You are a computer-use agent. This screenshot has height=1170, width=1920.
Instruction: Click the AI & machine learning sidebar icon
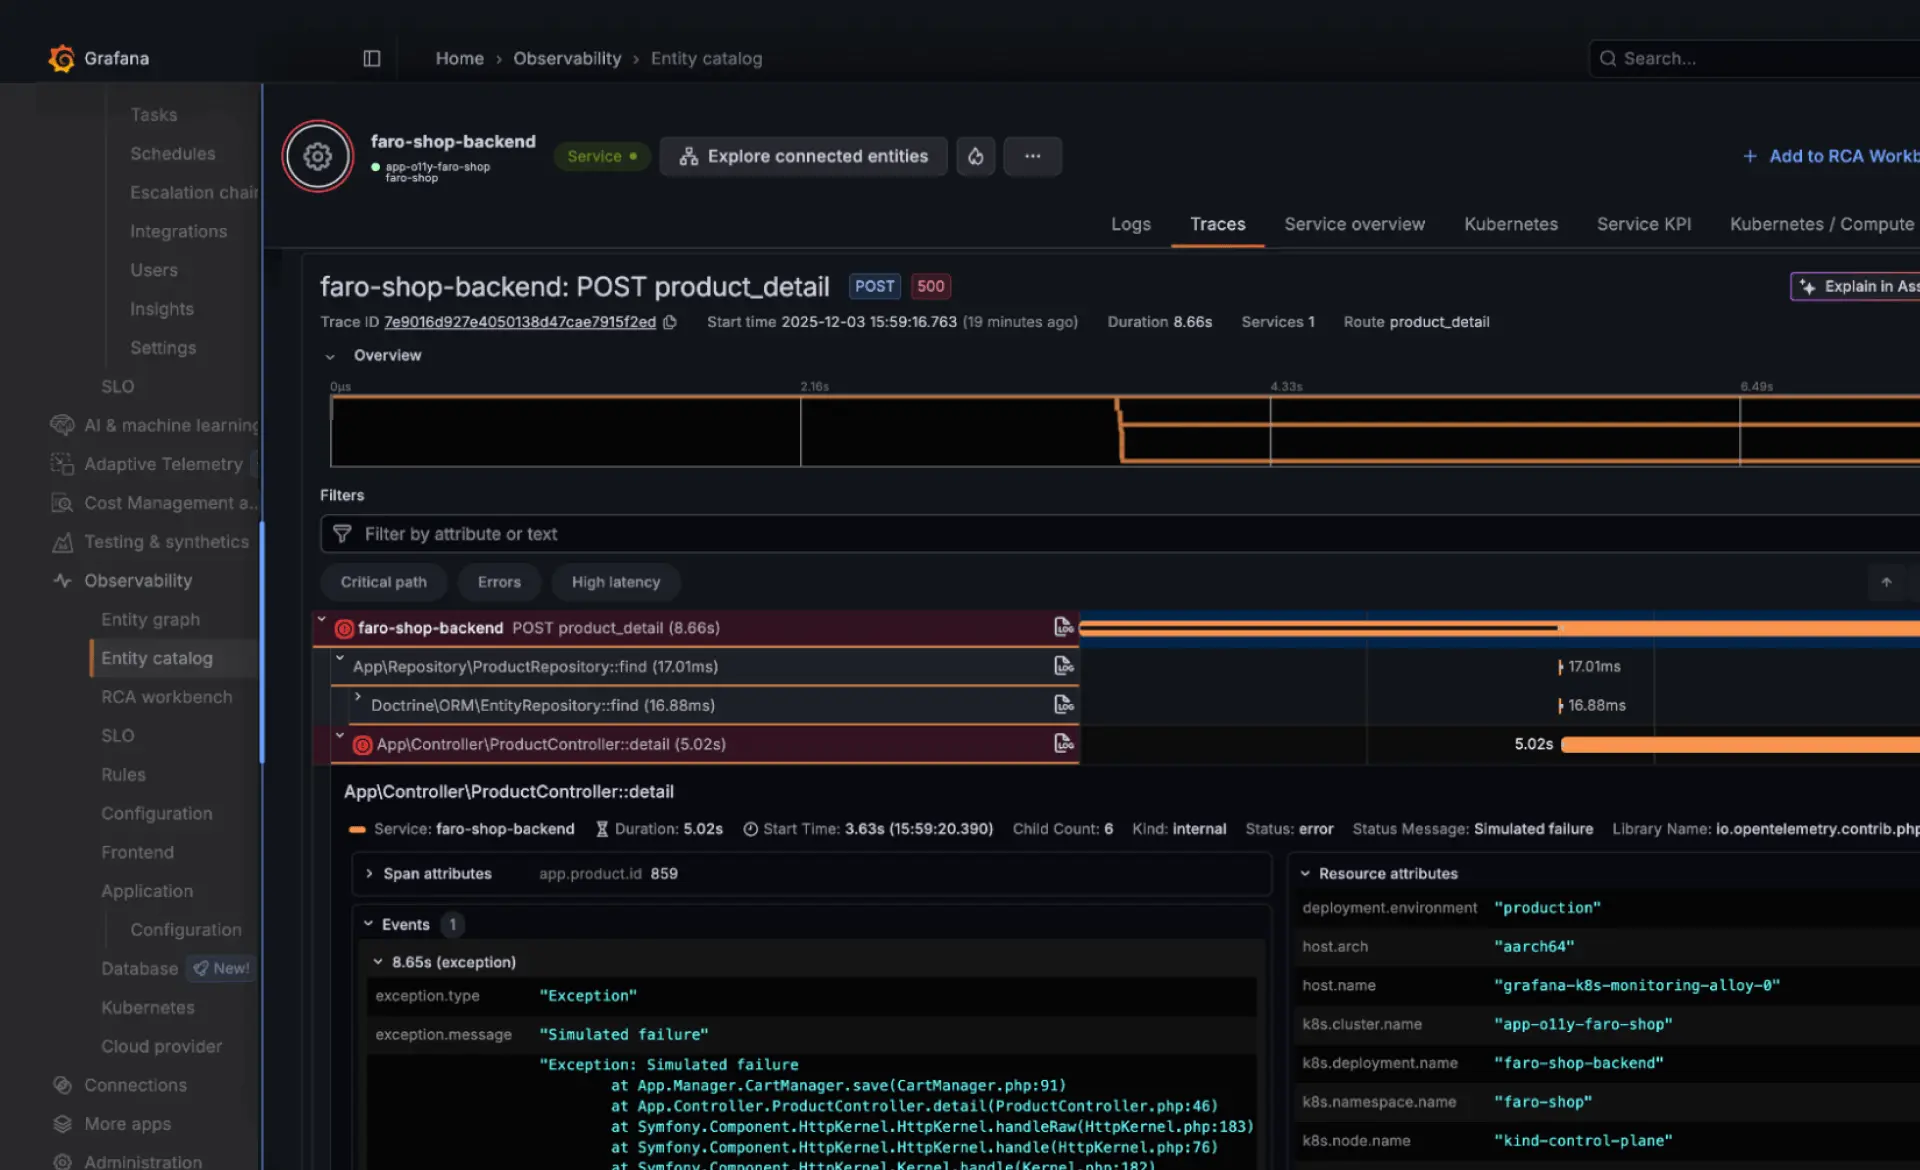pos(62,425)
